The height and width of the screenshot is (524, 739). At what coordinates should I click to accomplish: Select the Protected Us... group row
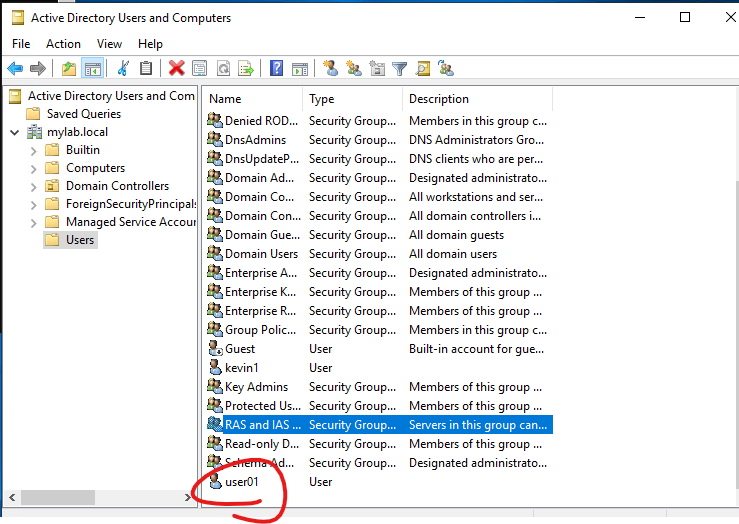tap(380, 406)
